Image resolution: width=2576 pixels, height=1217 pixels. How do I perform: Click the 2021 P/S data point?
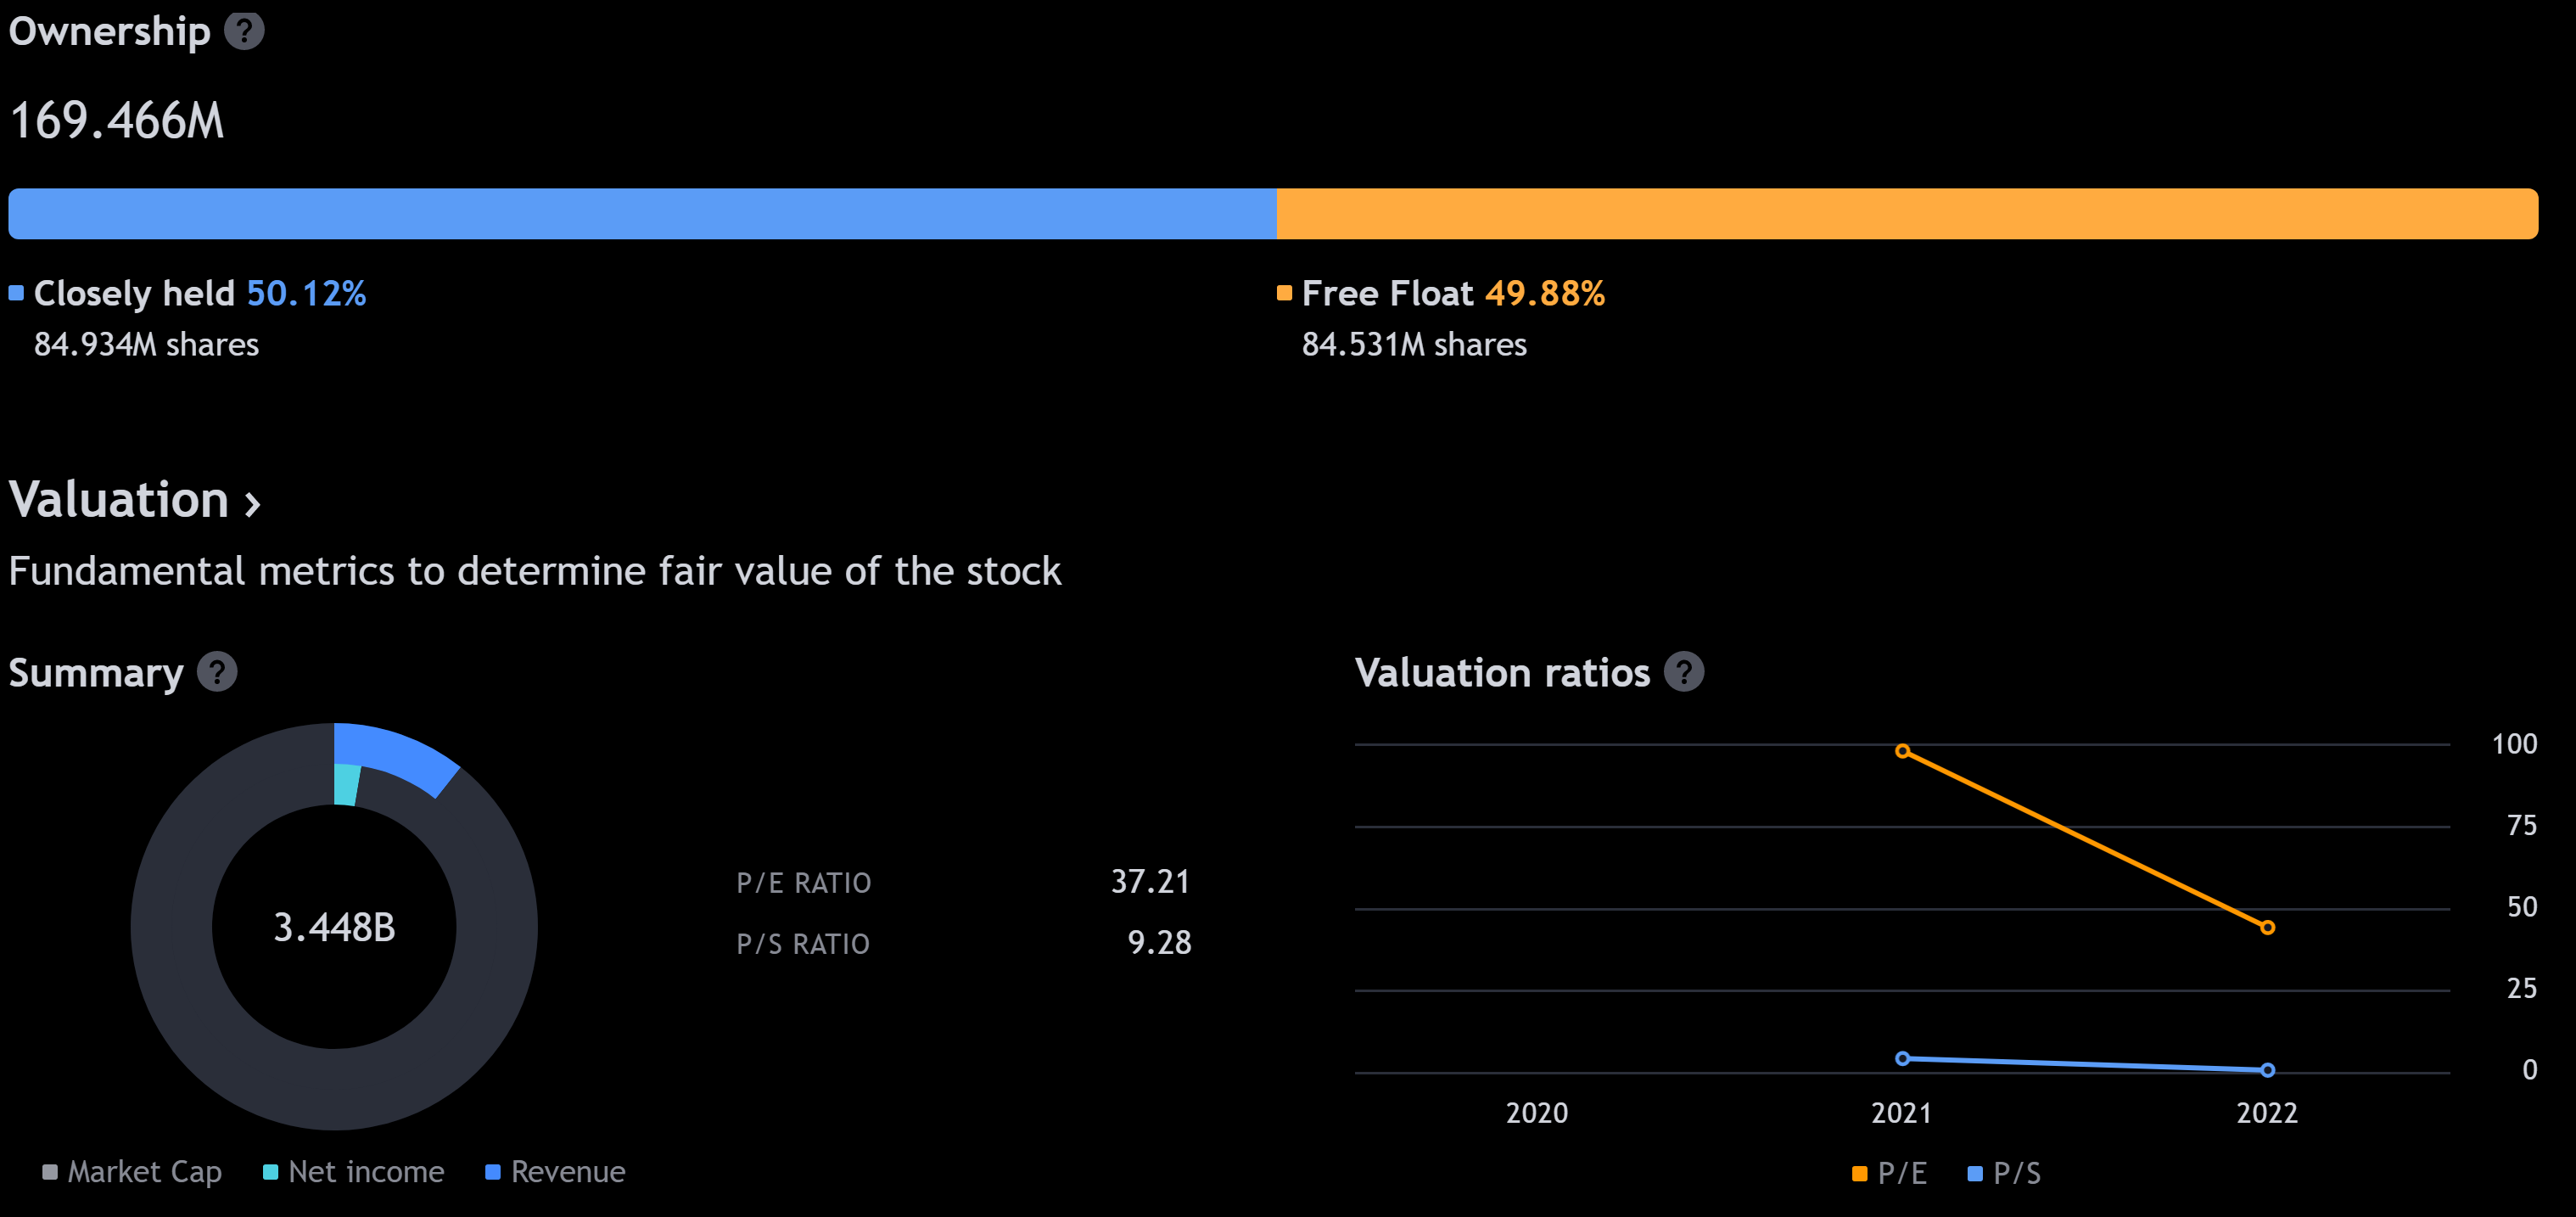(x=1903, y=1058)
